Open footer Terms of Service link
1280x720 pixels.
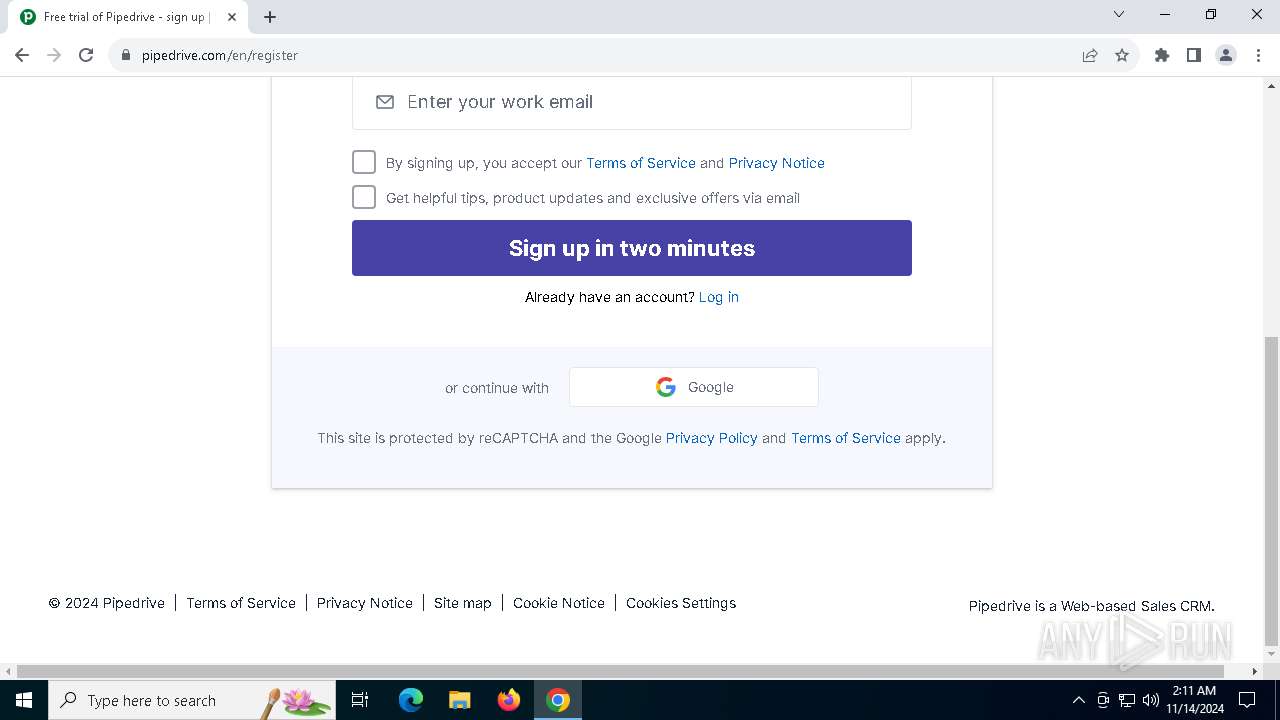241,603
